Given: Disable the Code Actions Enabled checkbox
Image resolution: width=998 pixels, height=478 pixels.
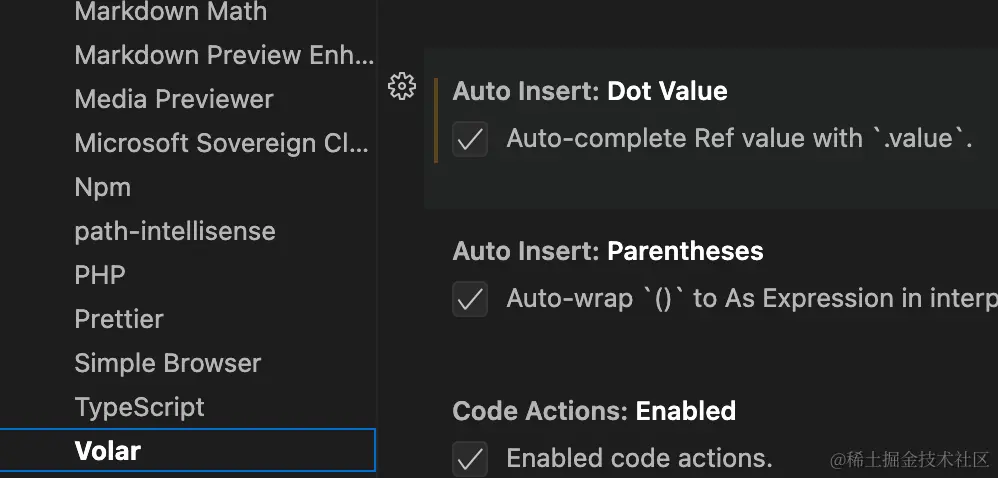Looking at the screenshot, I should point(470,459).
